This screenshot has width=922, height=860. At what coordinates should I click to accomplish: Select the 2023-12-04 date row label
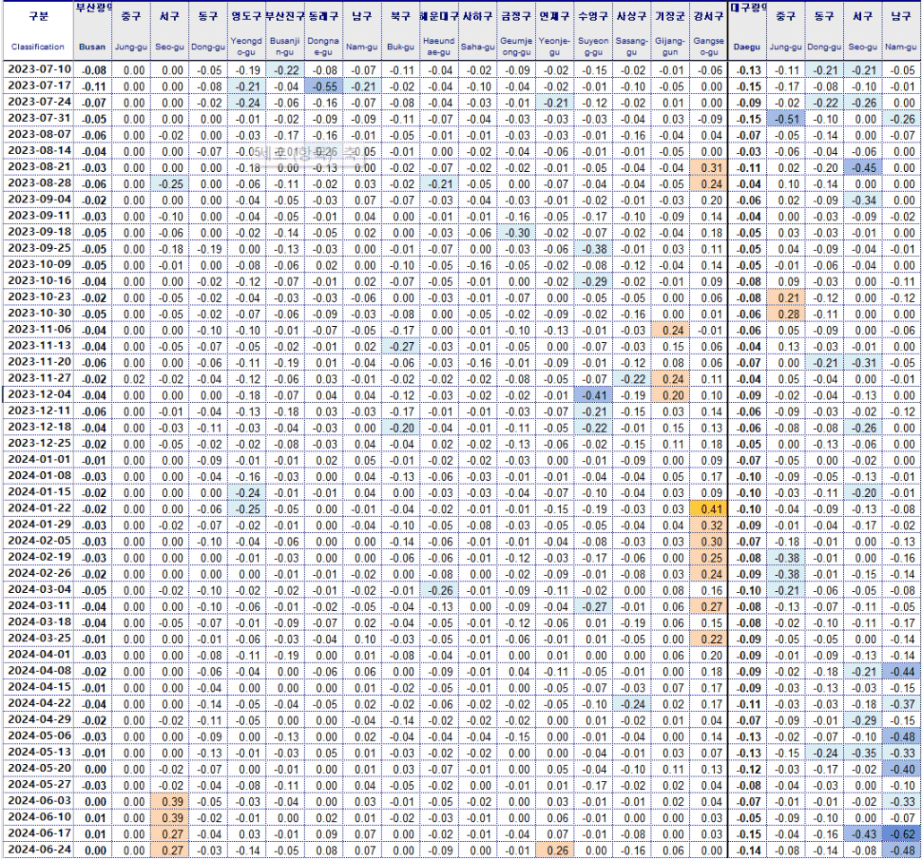pos(39,394)
